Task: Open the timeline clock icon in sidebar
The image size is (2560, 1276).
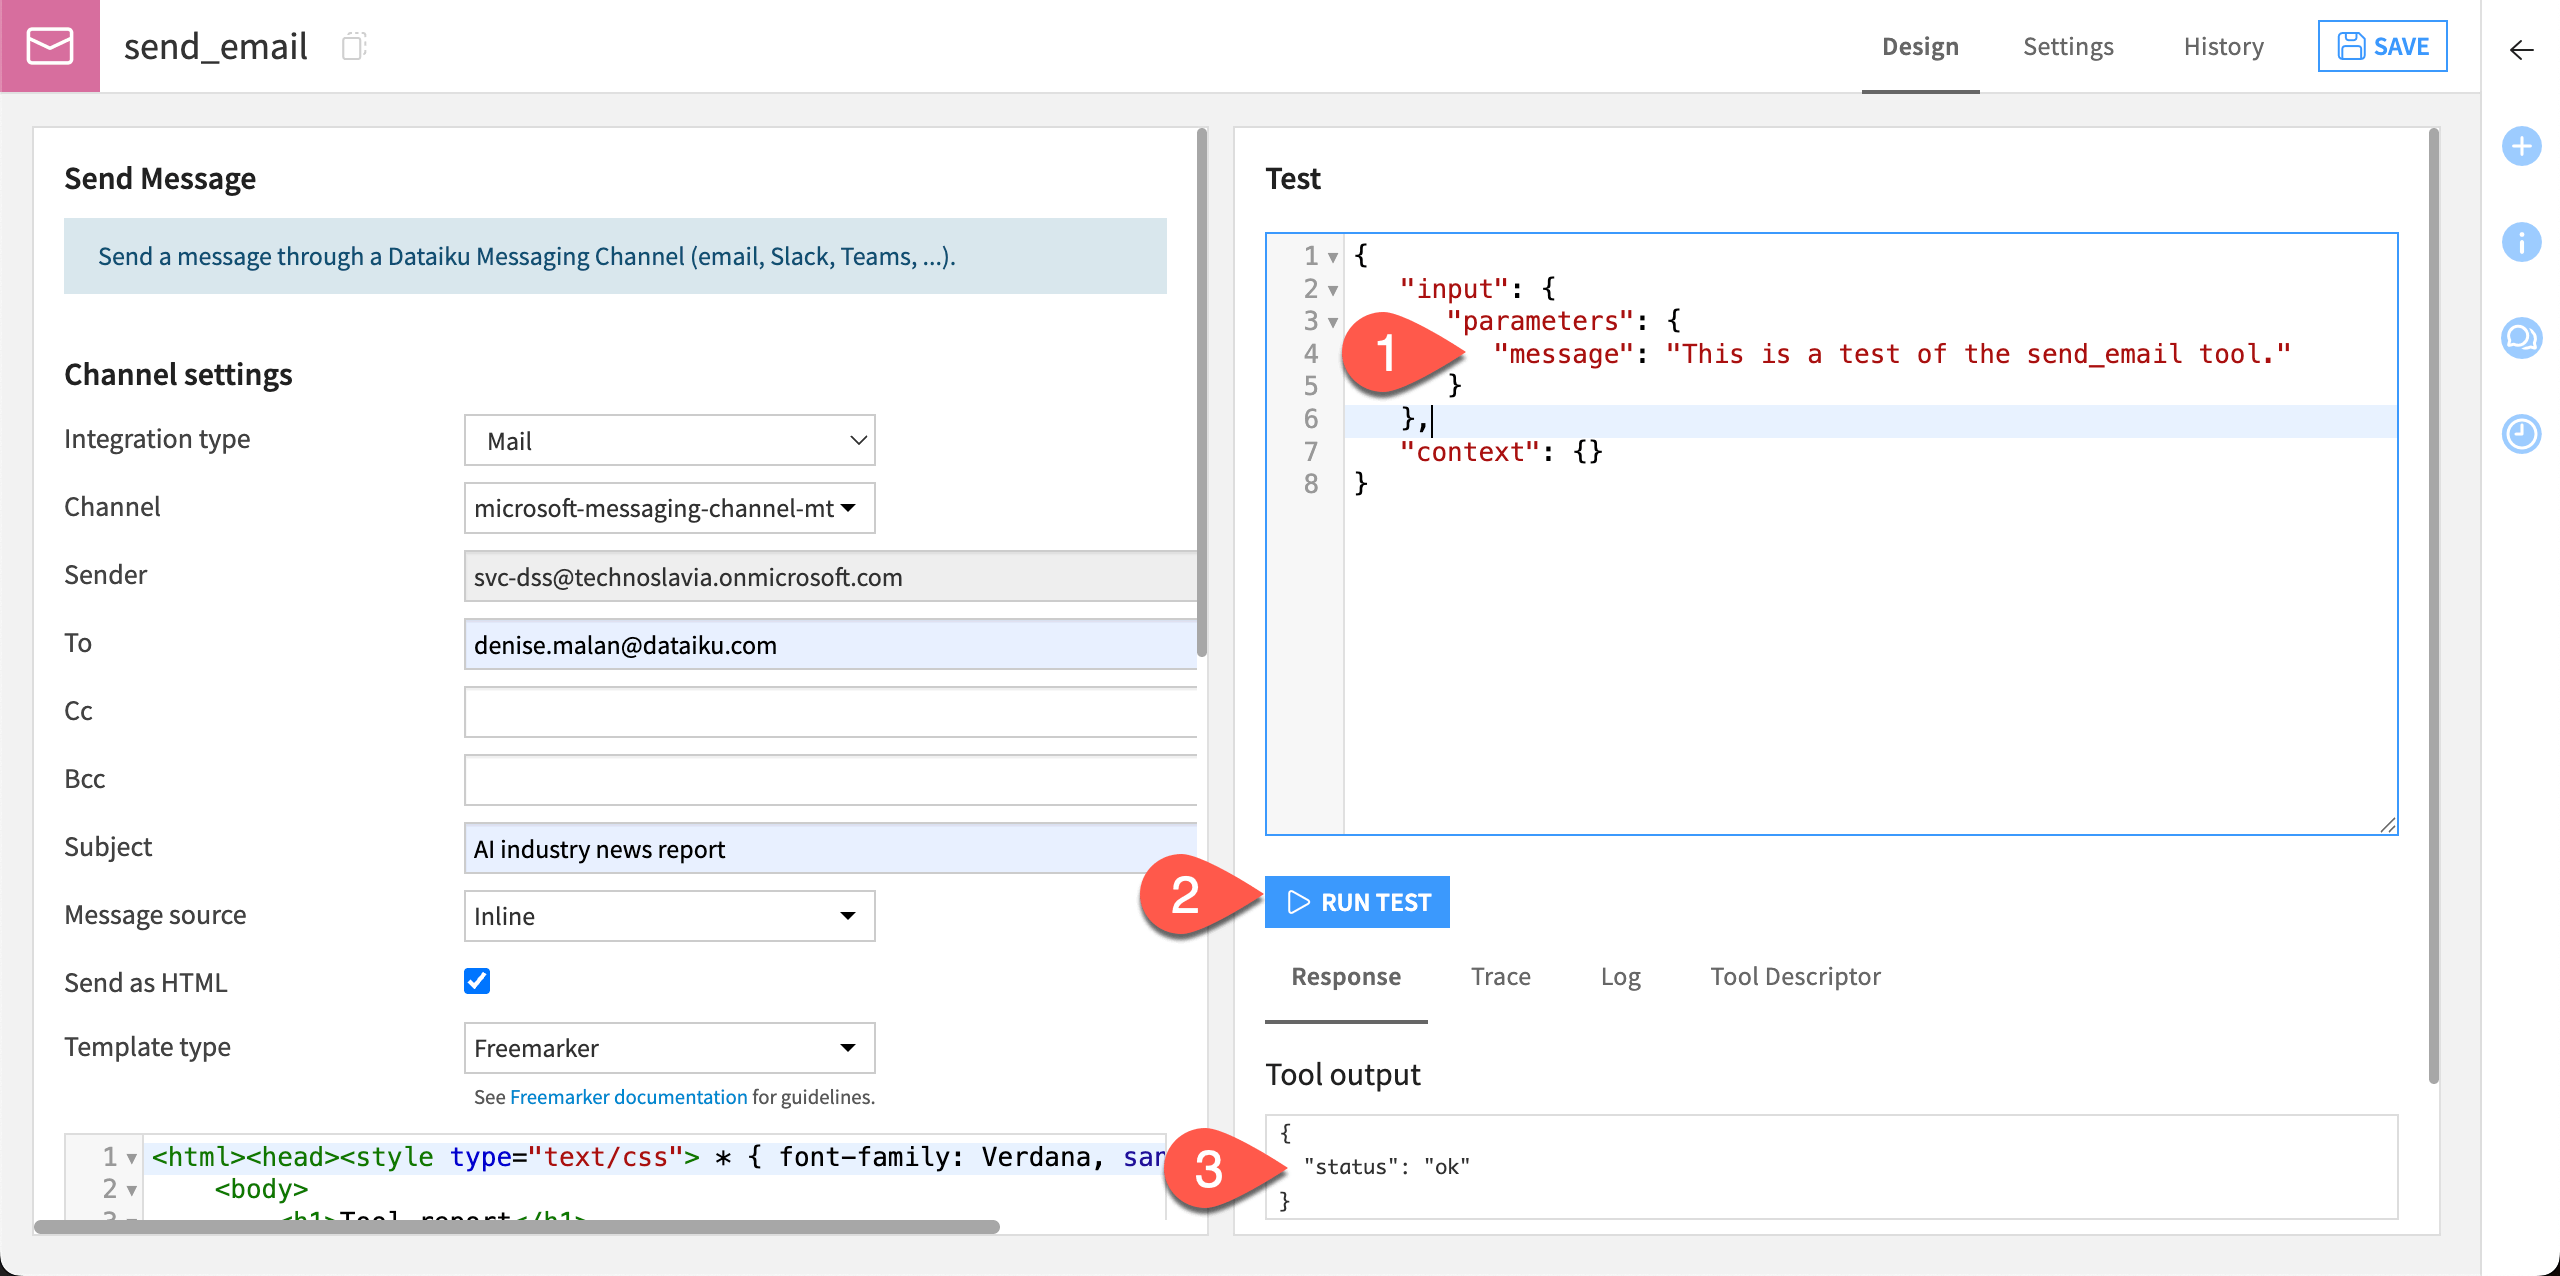Action: [x=2521, y=434]
